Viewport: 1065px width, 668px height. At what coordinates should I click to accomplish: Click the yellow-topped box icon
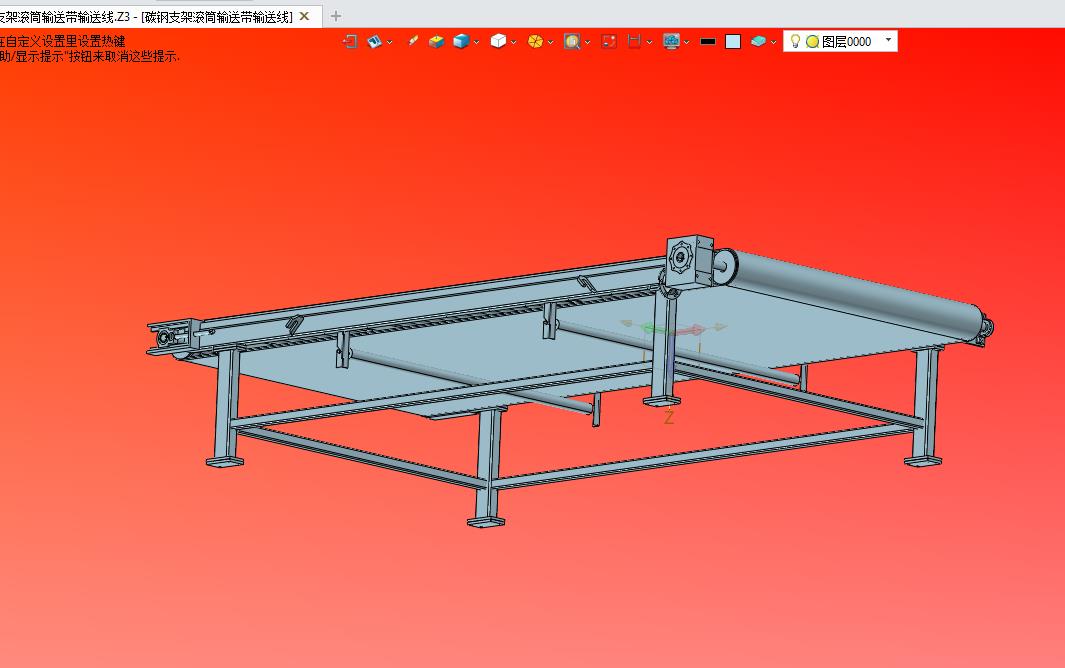click(x=437, y=41)
